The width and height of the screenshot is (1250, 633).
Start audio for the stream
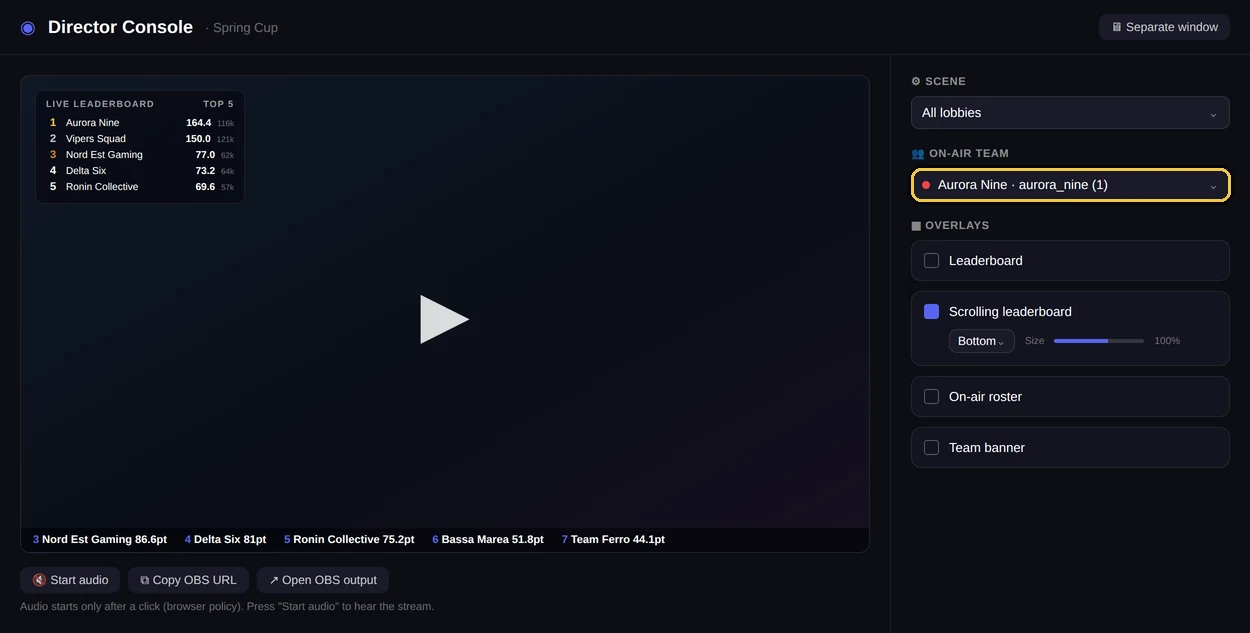(x=70, y=580)
